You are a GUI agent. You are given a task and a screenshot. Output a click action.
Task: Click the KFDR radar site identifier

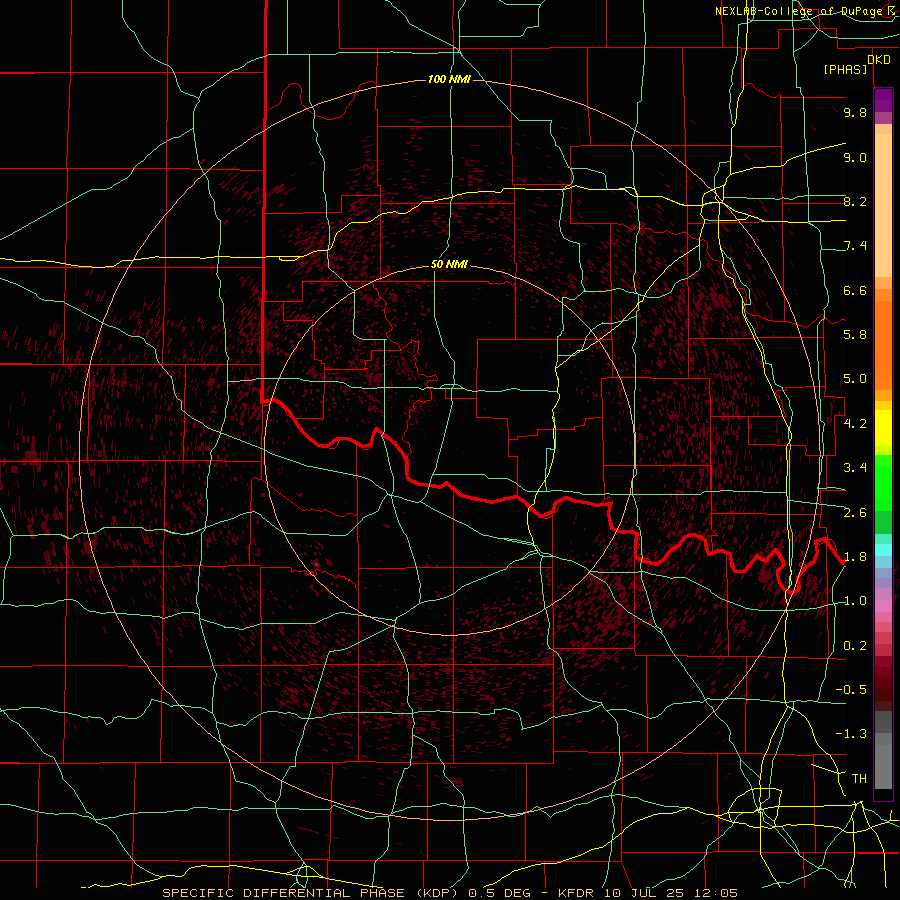[578, 893]
